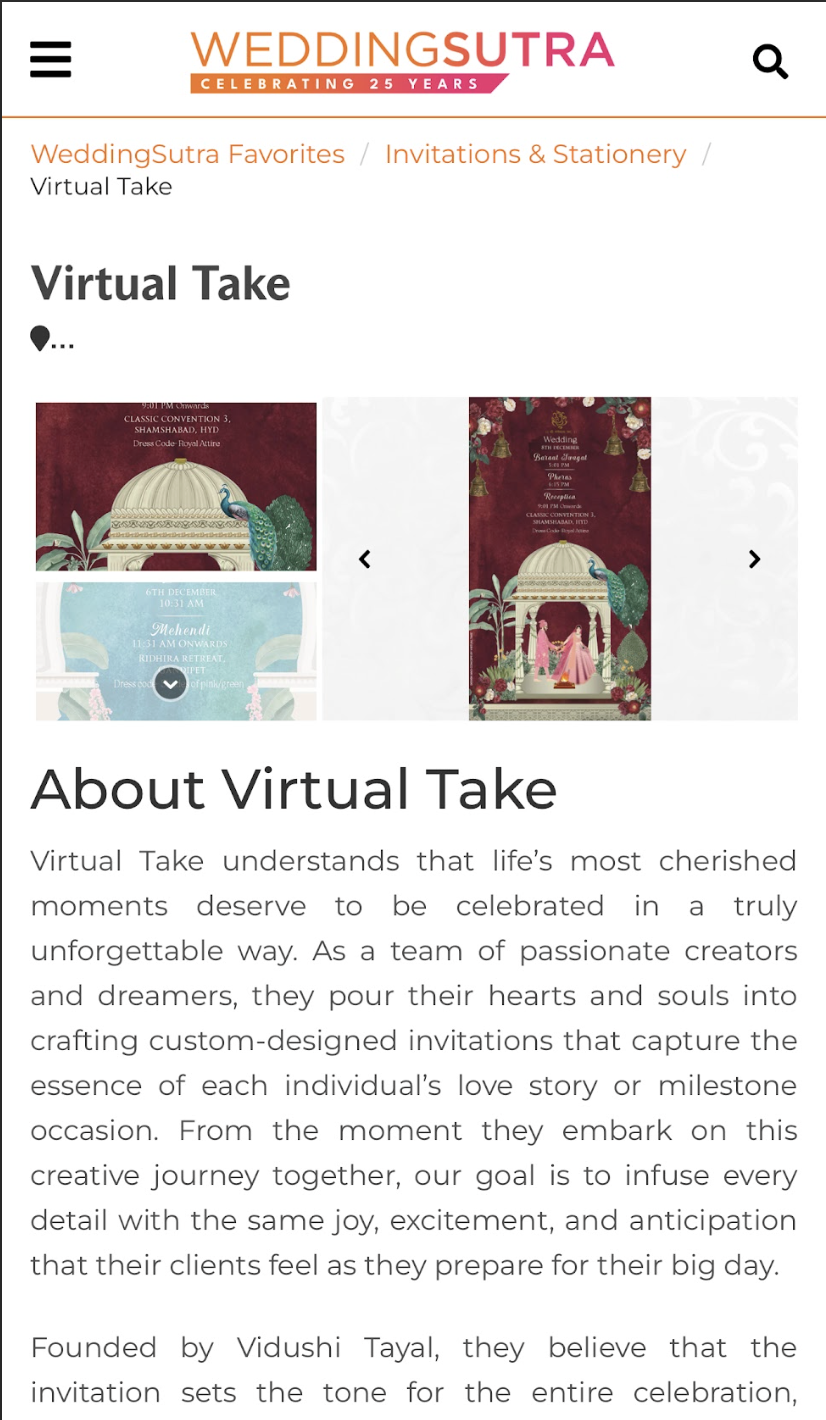Click the floral patterned panel right of image

(725, 558)
